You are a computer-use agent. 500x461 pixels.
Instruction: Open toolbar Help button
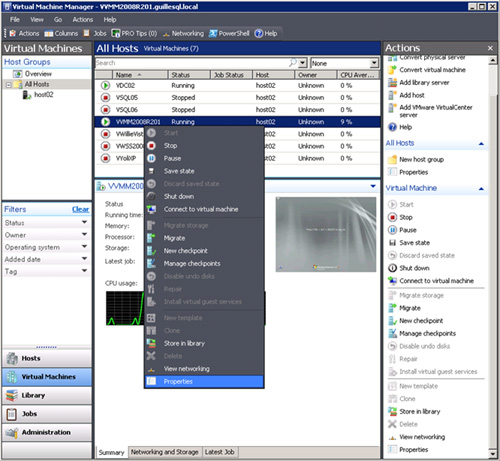click(266, 33)
